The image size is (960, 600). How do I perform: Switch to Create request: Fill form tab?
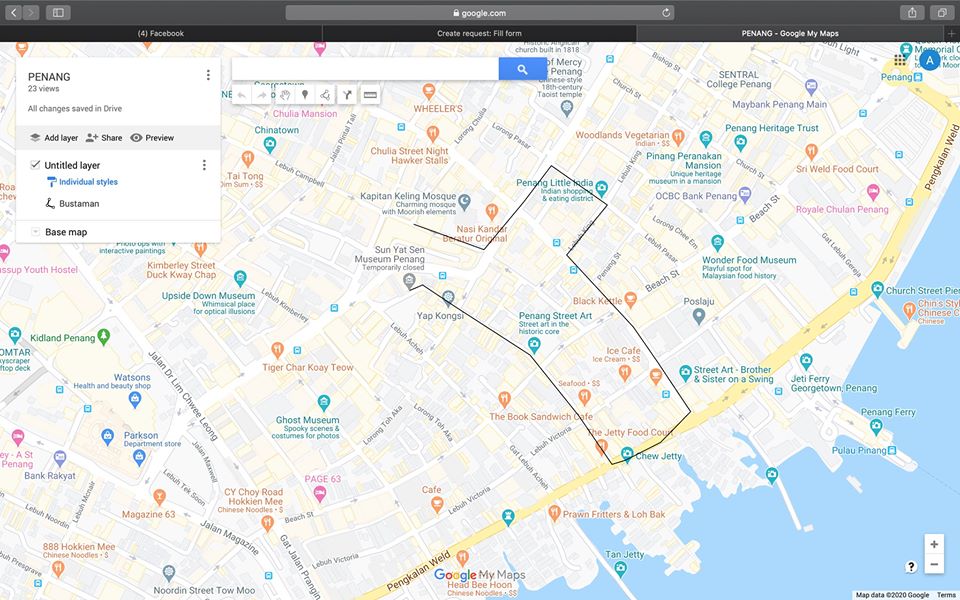pos(479,33)
